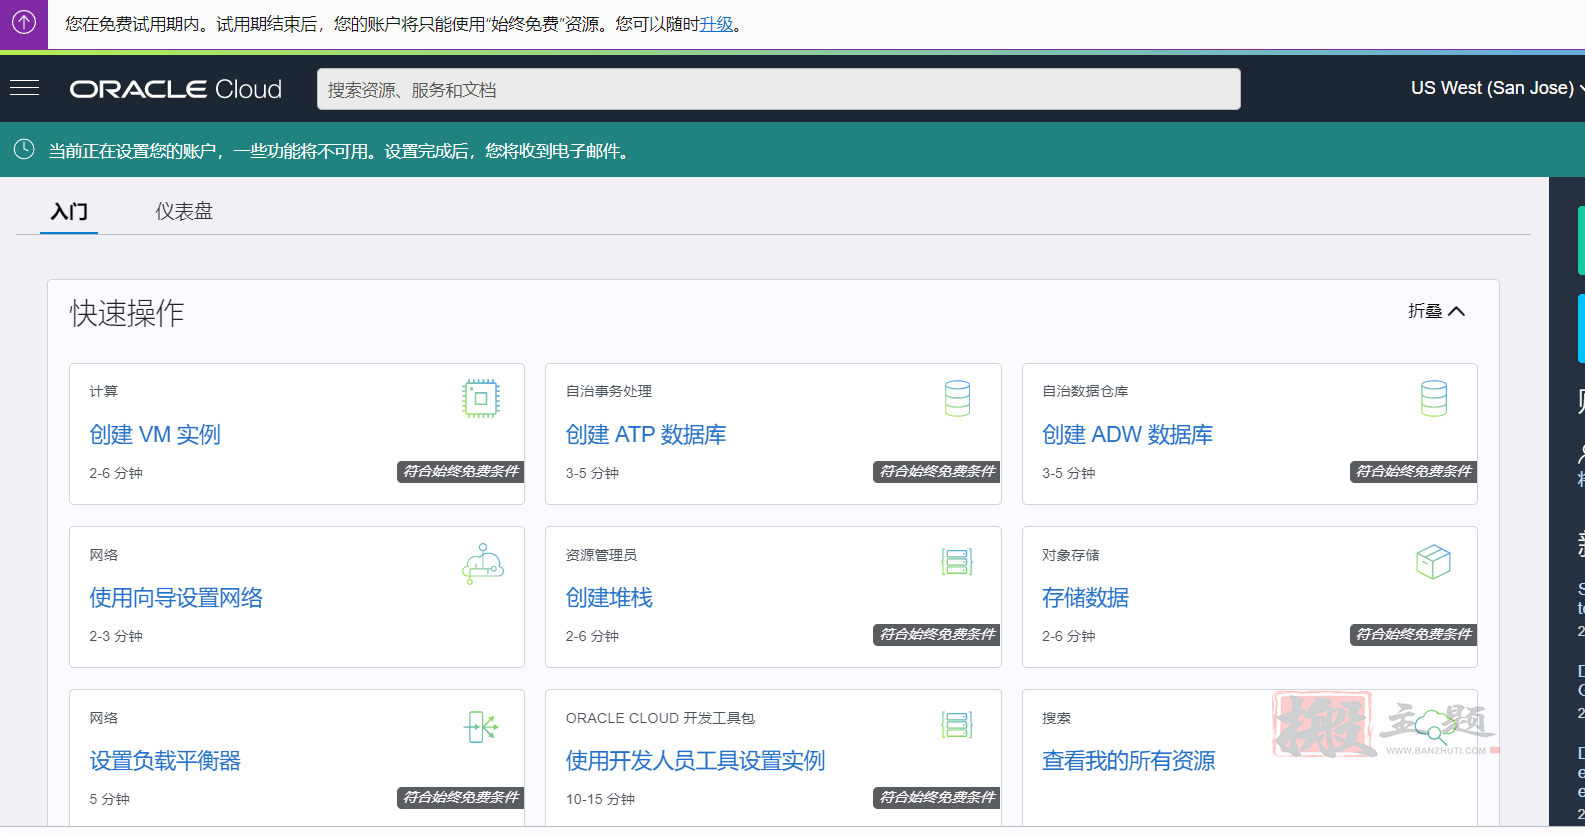The width and height of the screenshot is (1585, 833).
Task: Click the 自治数据仓库 category label
Action: tap(1085, 391)
